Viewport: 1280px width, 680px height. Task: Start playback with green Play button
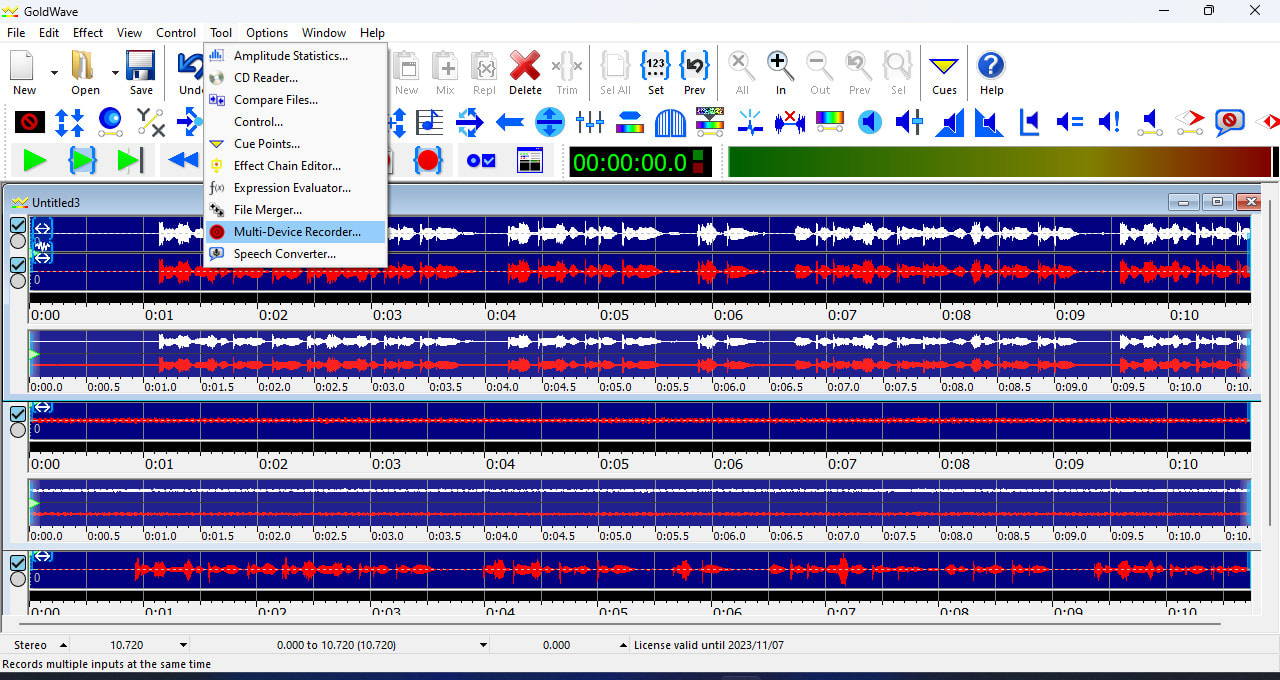click(x=35, y=160)
